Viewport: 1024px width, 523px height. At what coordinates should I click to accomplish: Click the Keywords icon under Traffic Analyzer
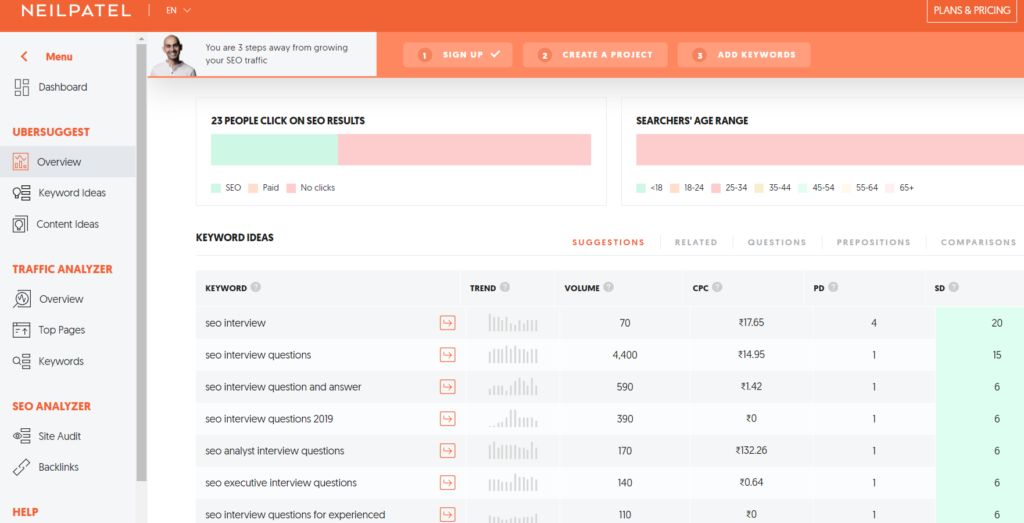pos(22,361)
